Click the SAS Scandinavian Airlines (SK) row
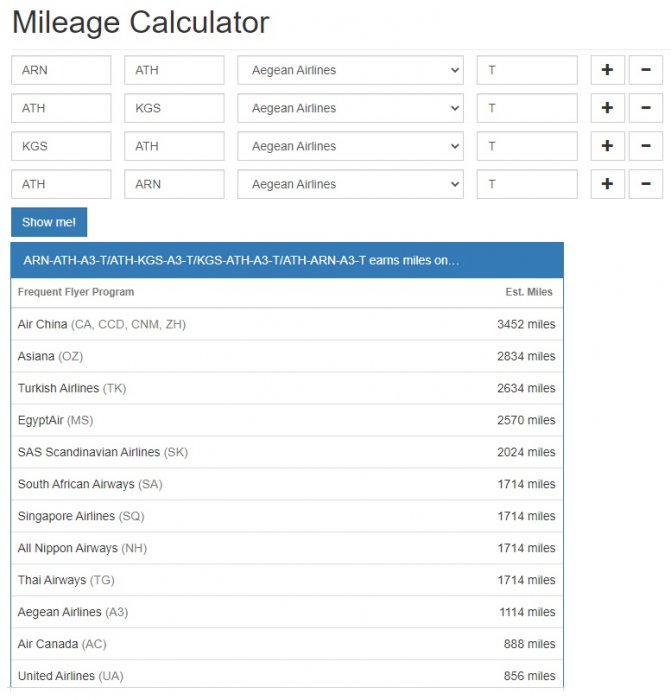The width and height of the screenshot is (671, 700). click(x=287, y=452)
